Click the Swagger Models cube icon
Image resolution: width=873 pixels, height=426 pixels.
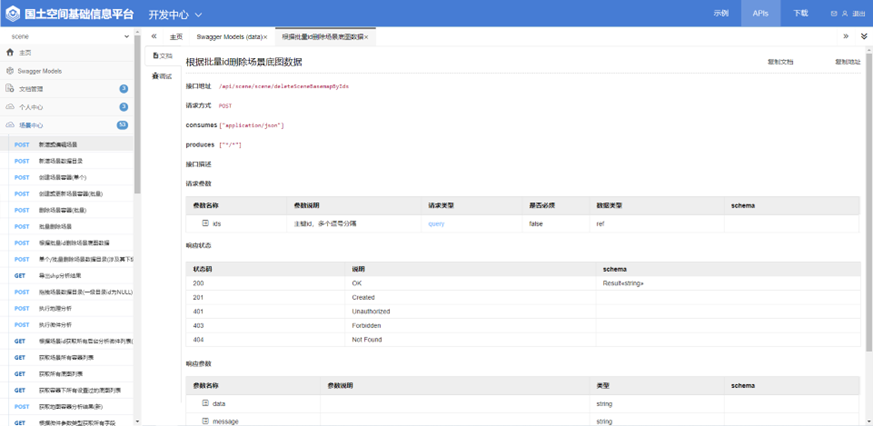(10, 71)
